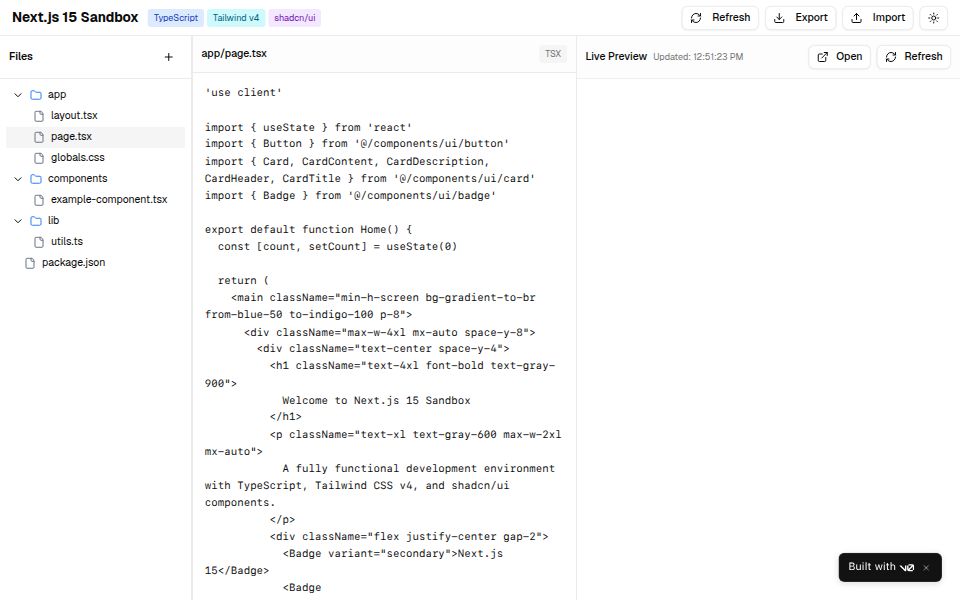
Task: Click the Refresh button in the top toolbar
Action: point(720,17)
